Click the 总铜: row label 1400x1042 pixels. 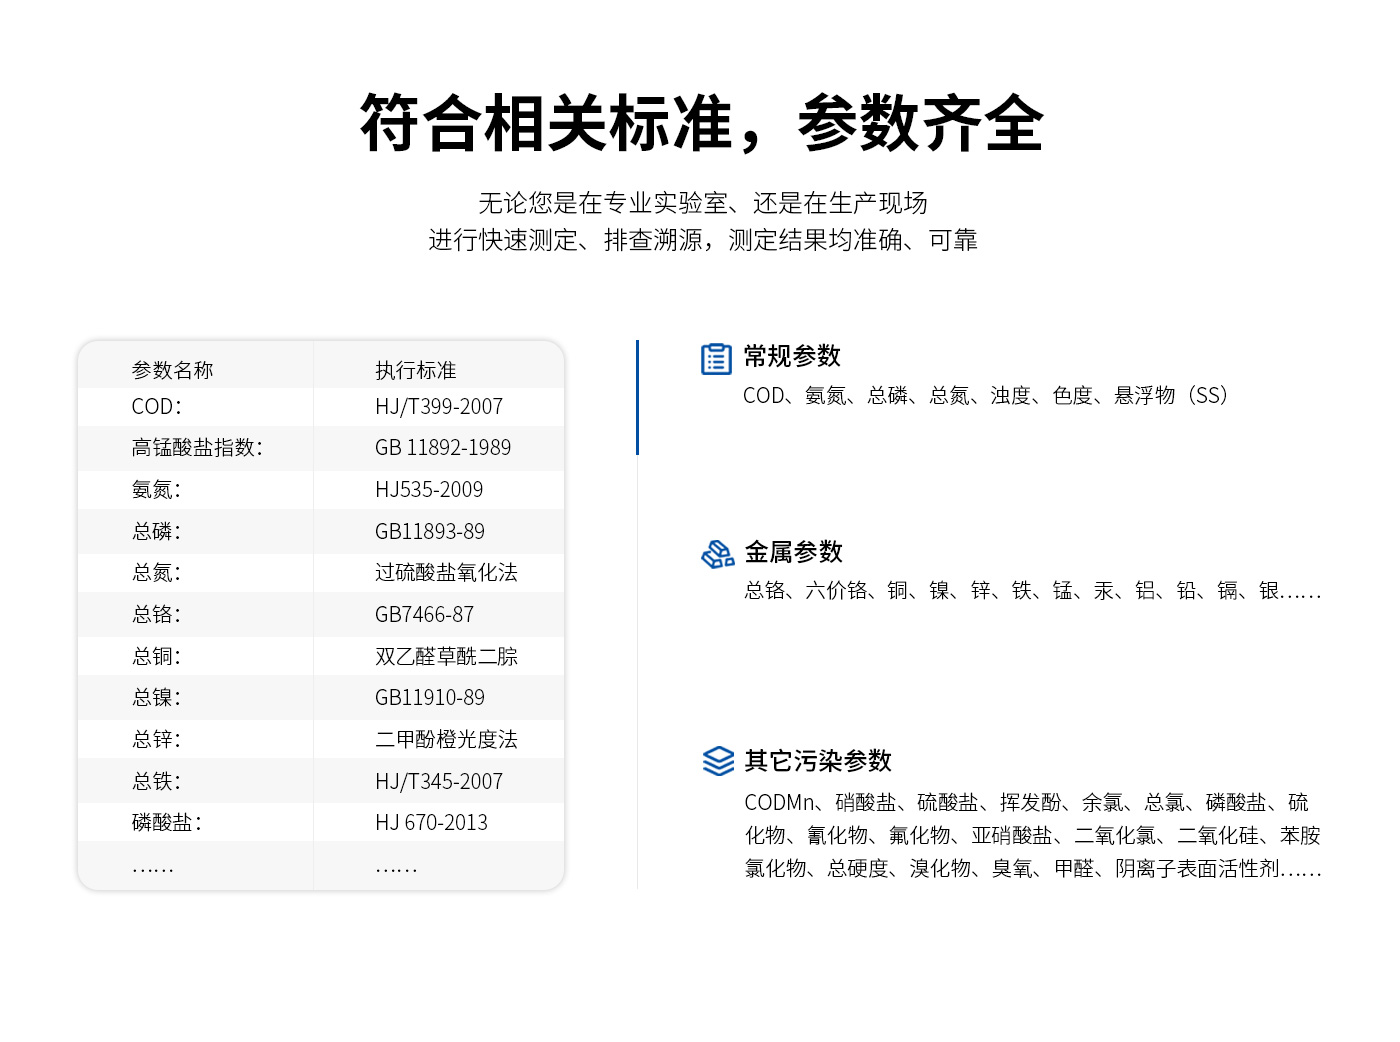157,657
